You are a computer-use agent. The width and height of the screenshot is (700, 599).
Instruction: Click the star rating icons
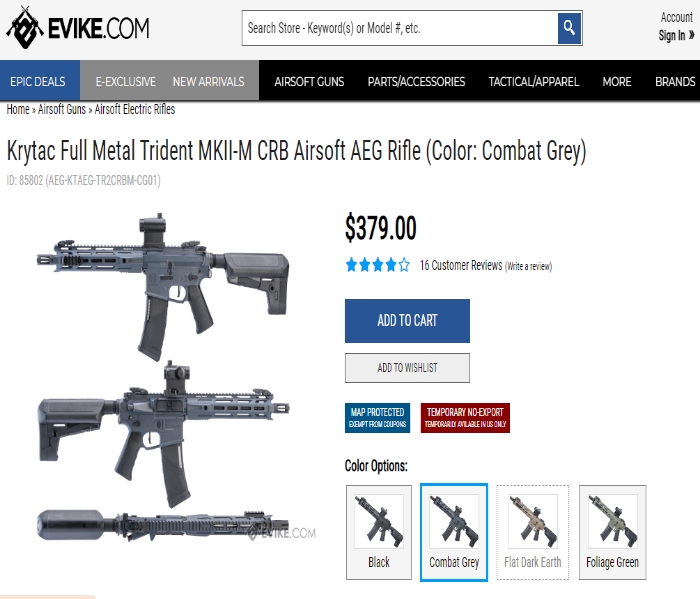tap(378, 265)
